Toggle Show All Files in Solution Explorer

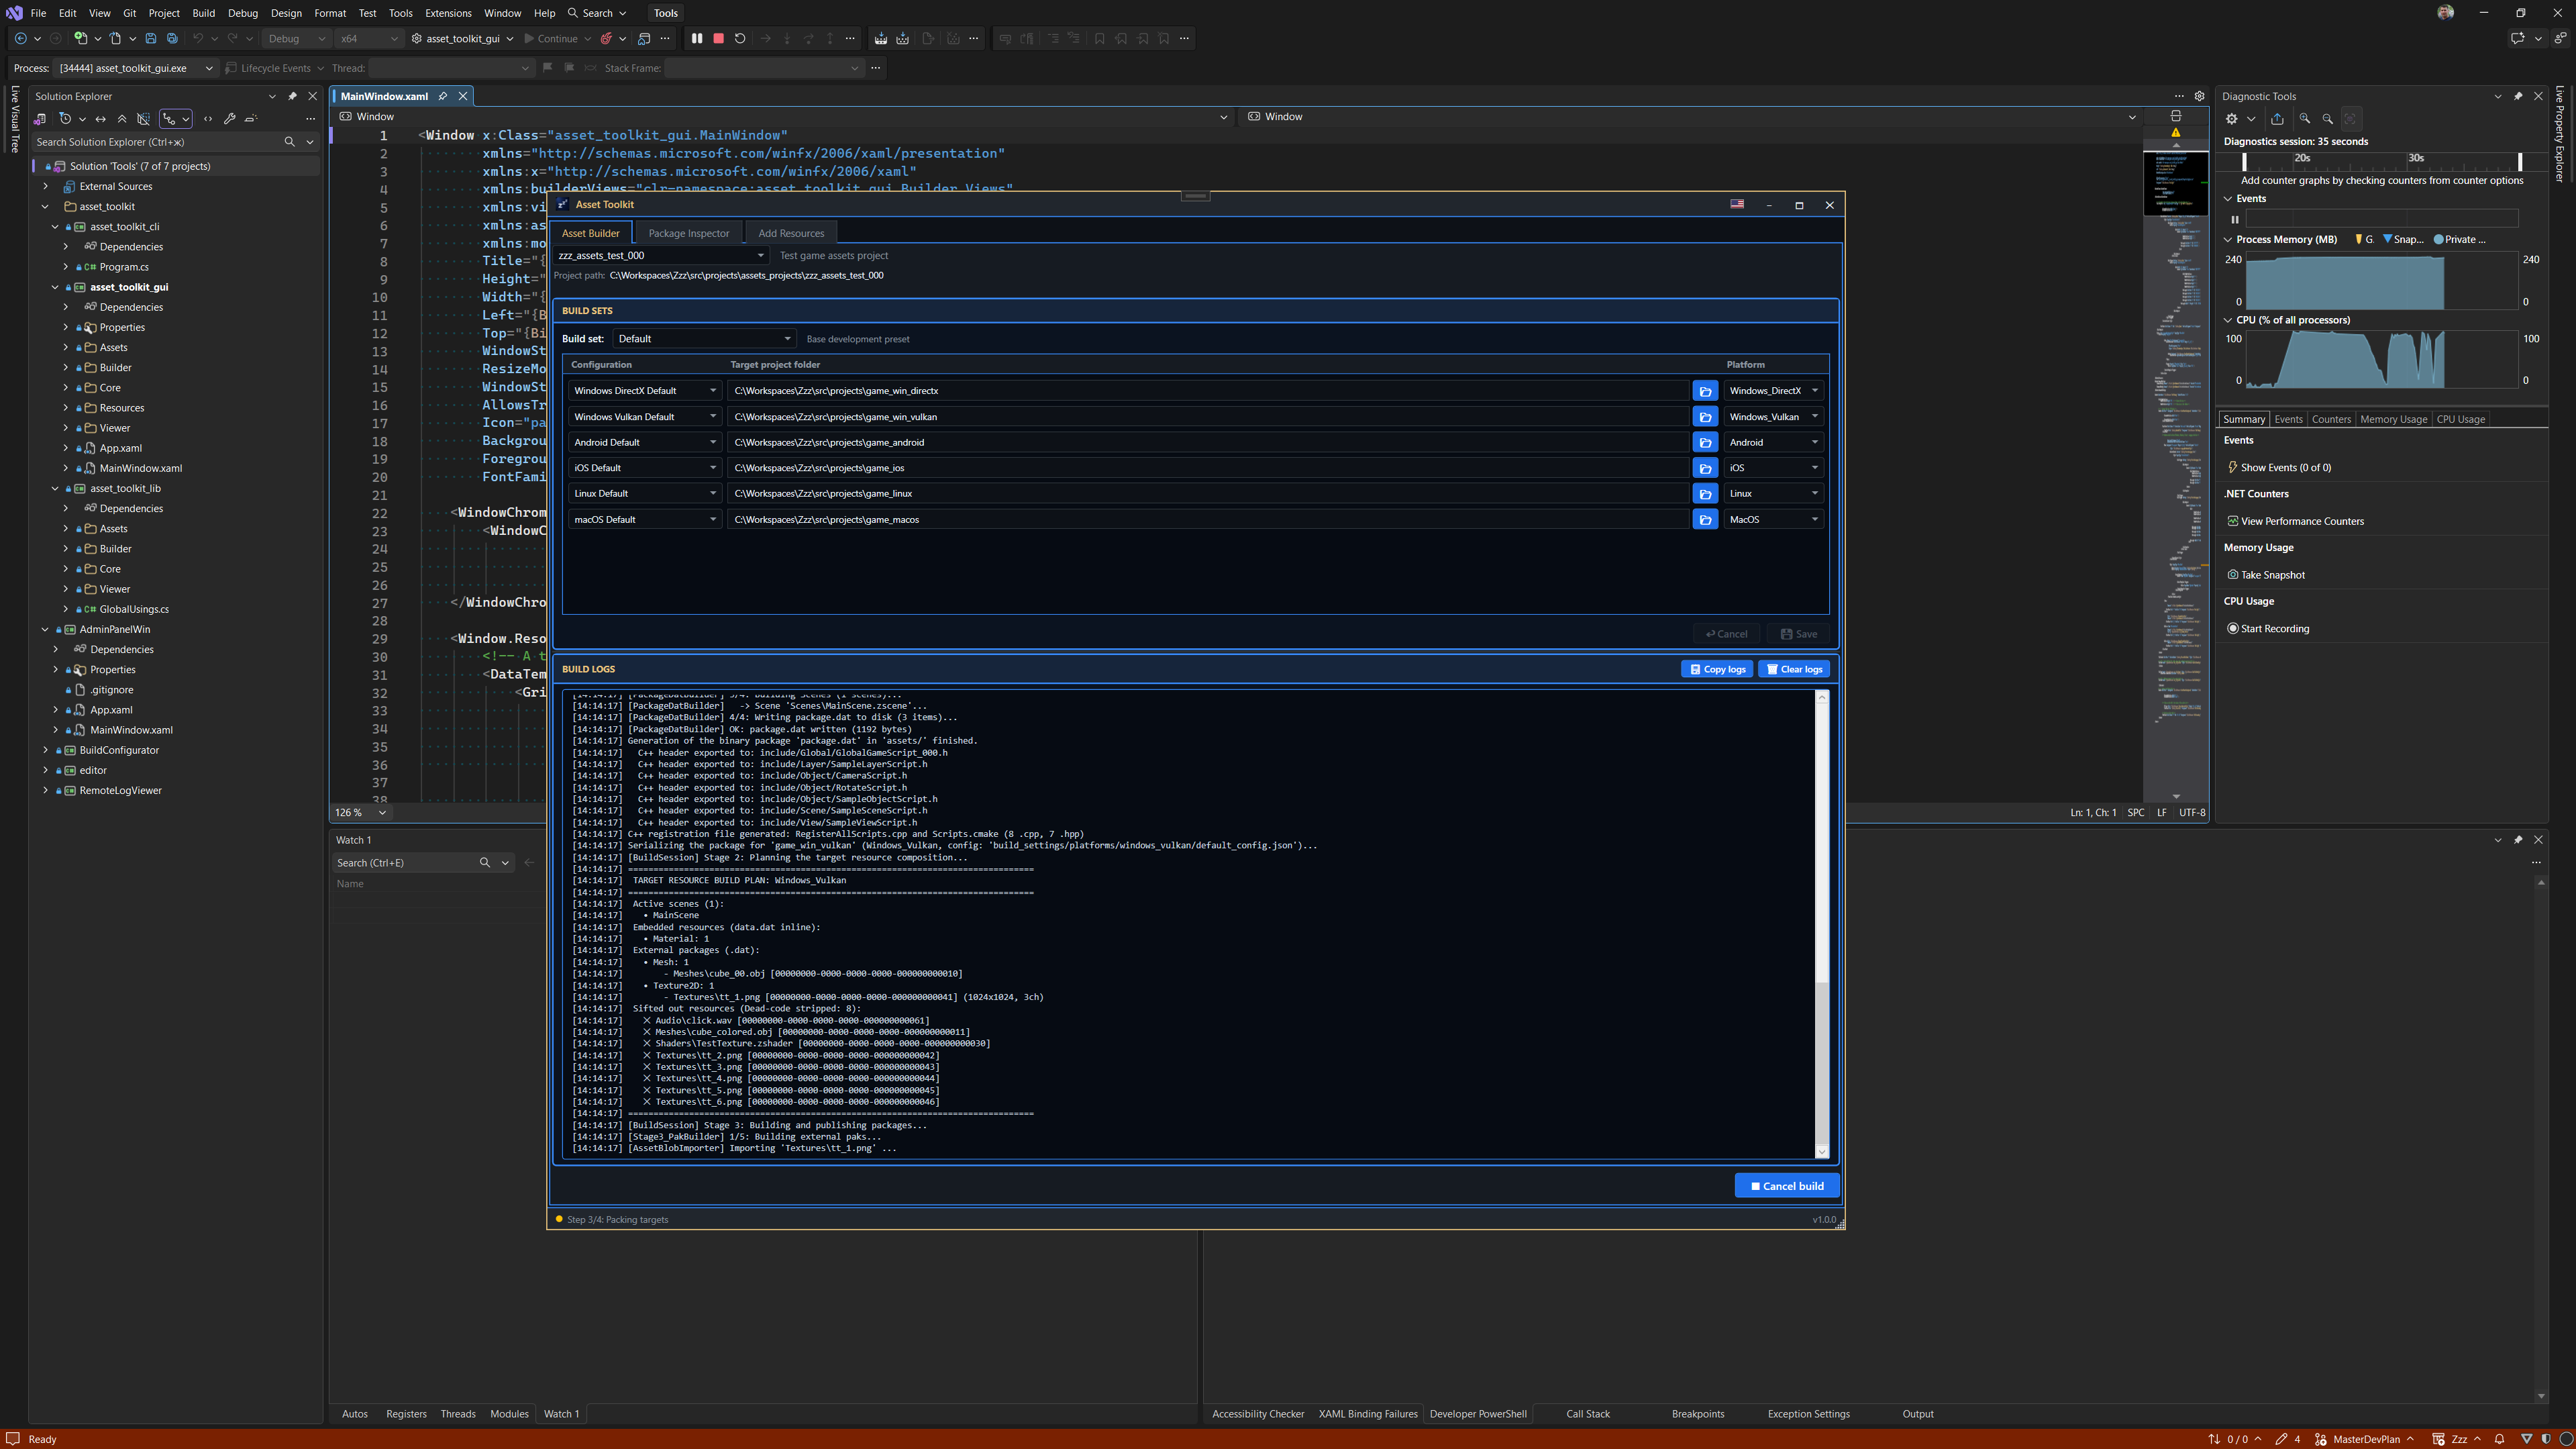tap(144, 119)
